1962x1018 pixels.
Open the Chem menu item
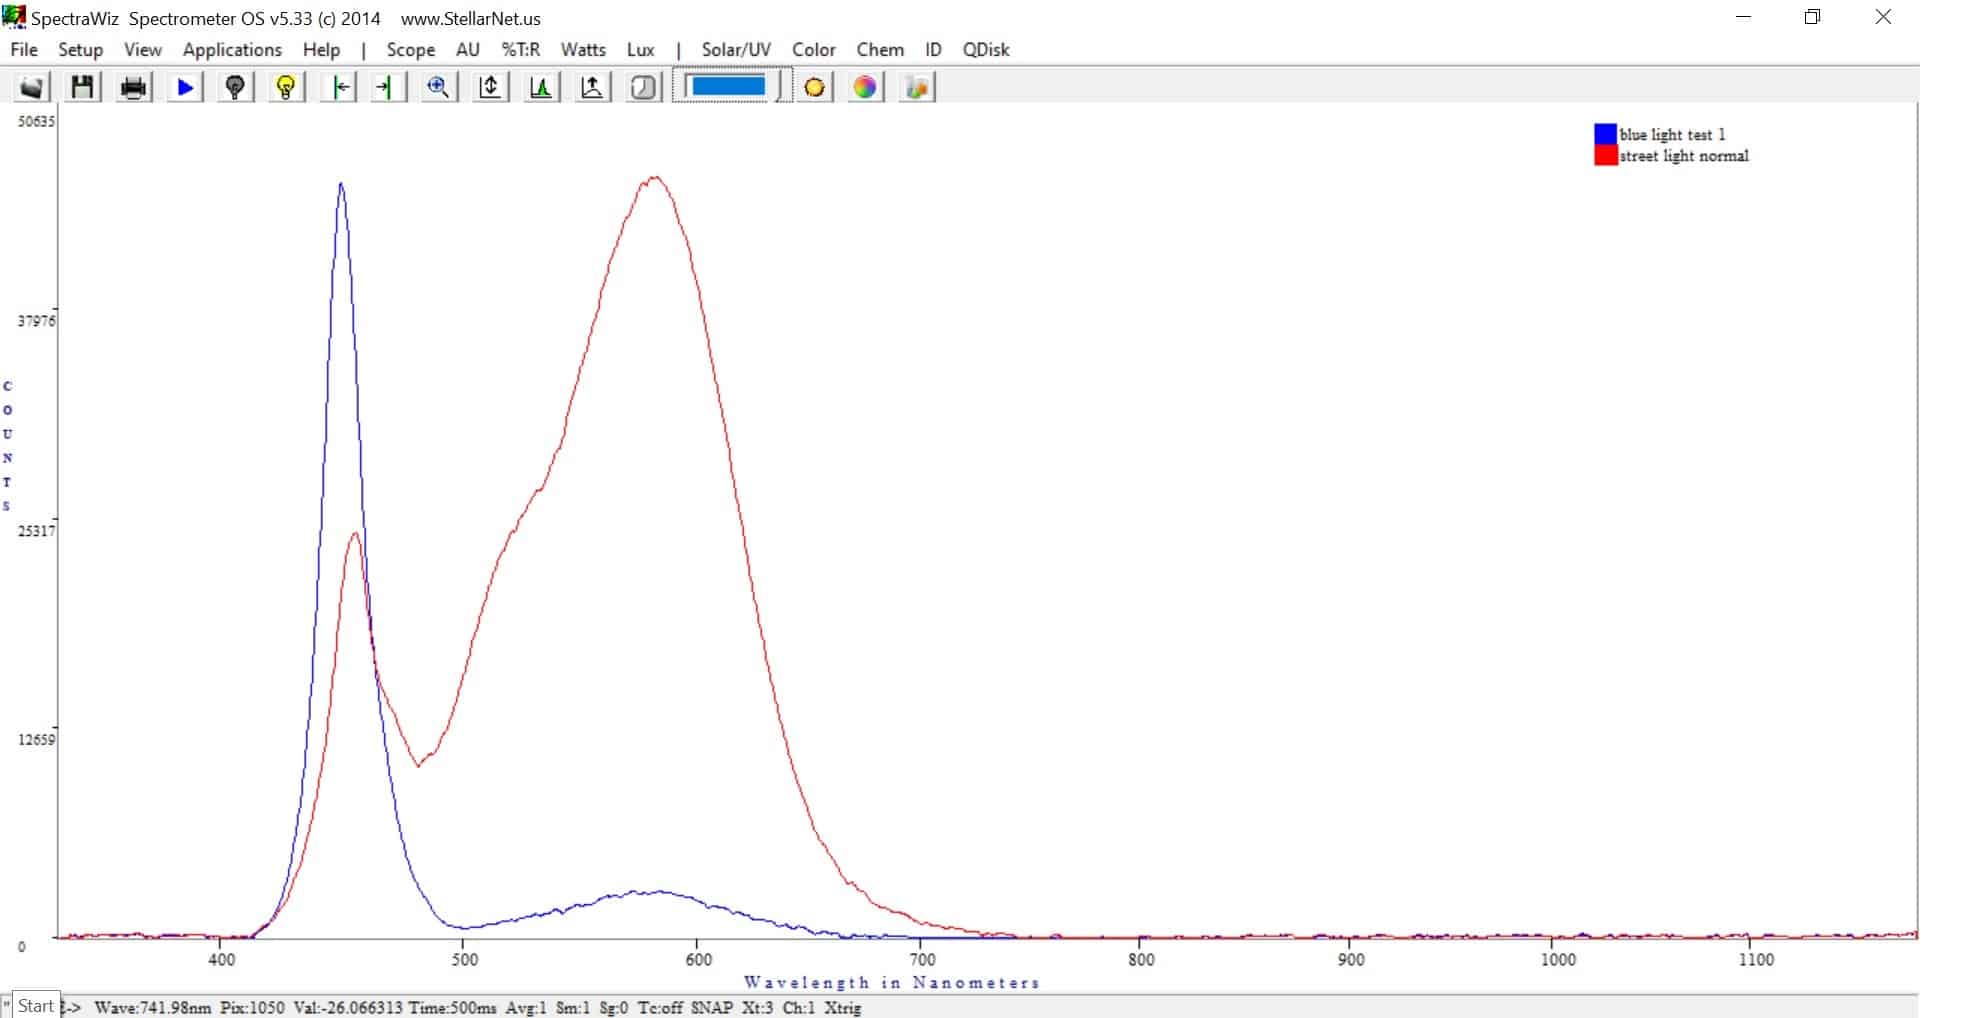click(x=880, y=49)
